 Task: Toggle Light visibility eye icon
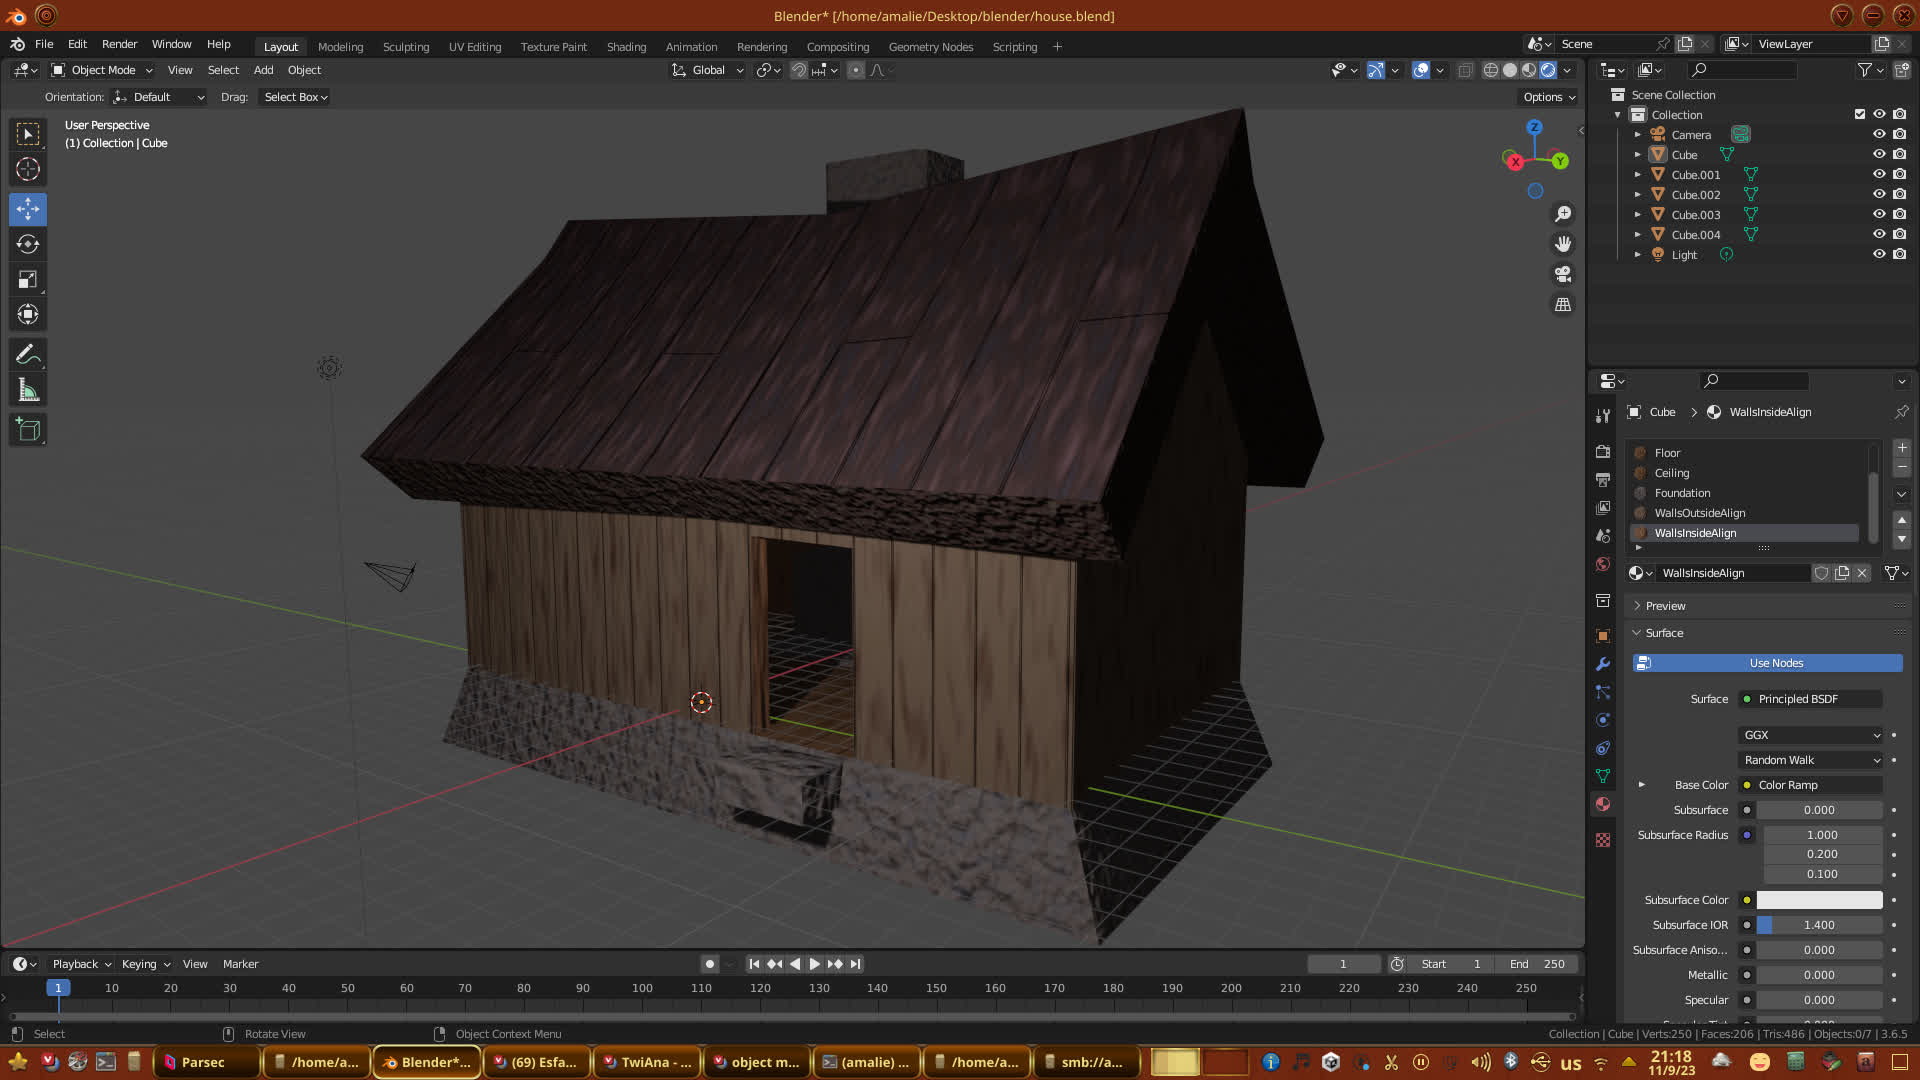pyautogui.click(x=1879, y=254)
